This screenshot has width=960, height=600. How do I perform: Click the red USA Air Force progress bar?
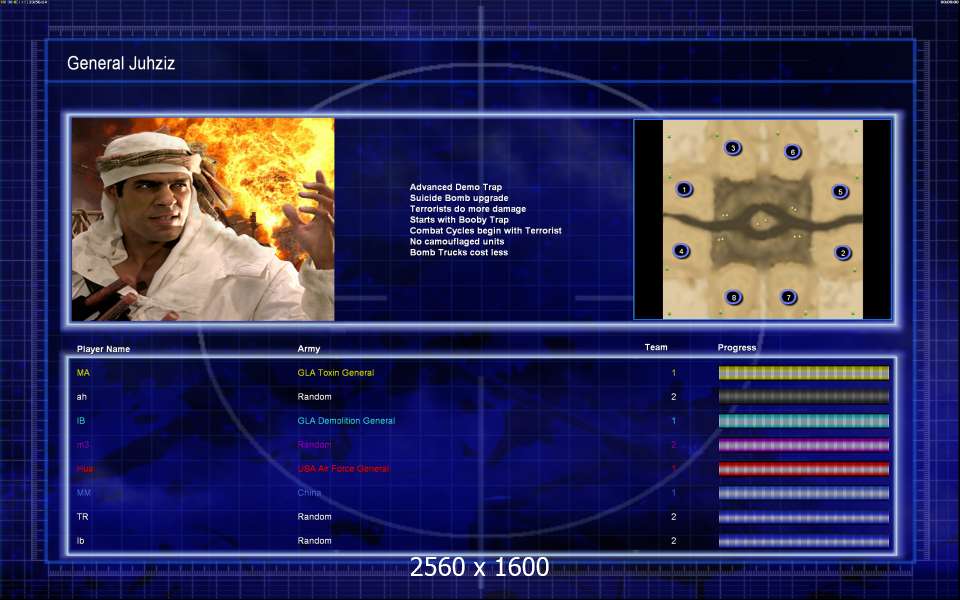tap(803, 469)
